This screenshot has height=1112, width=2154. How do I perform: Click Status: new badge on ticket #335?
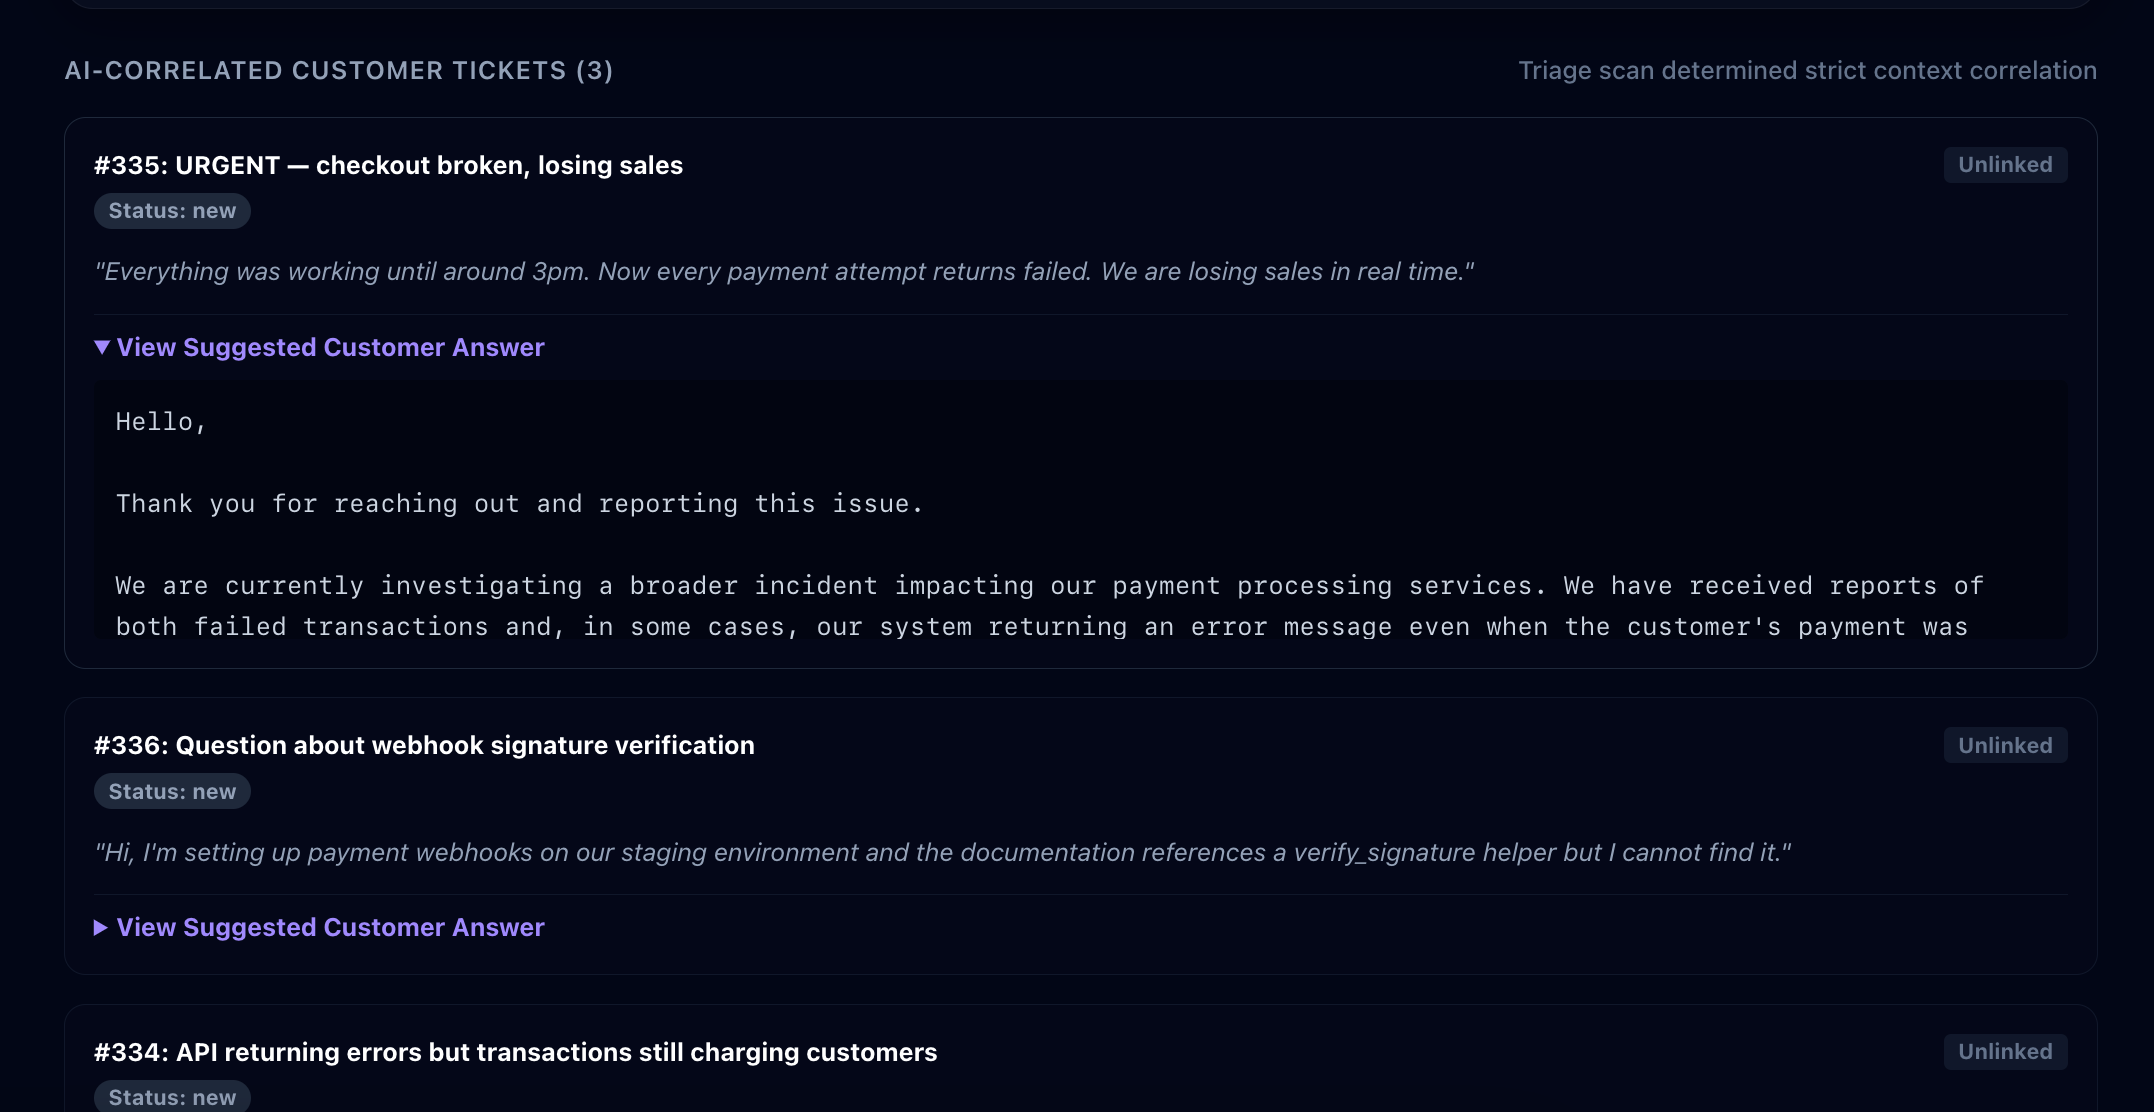pos(172,211)
